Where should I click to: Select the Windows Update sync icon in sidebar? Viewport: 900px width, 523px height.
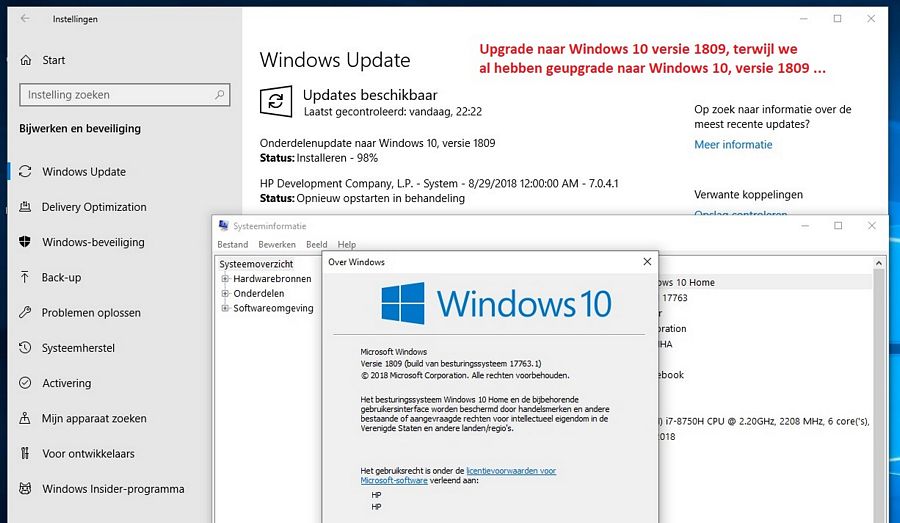coord(25,171)
